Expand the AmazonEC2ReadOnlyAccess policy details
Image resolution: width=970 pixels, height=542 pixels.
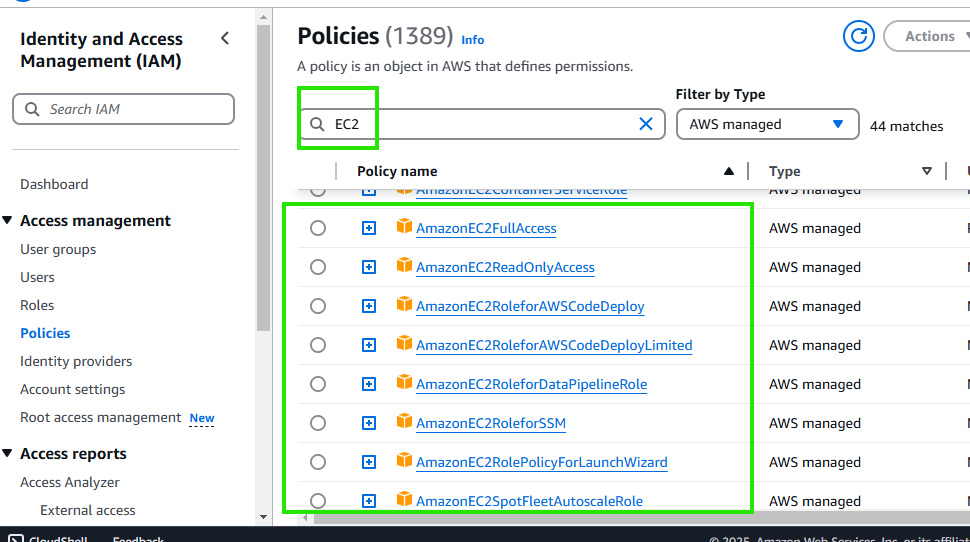(x=369, y=267)
